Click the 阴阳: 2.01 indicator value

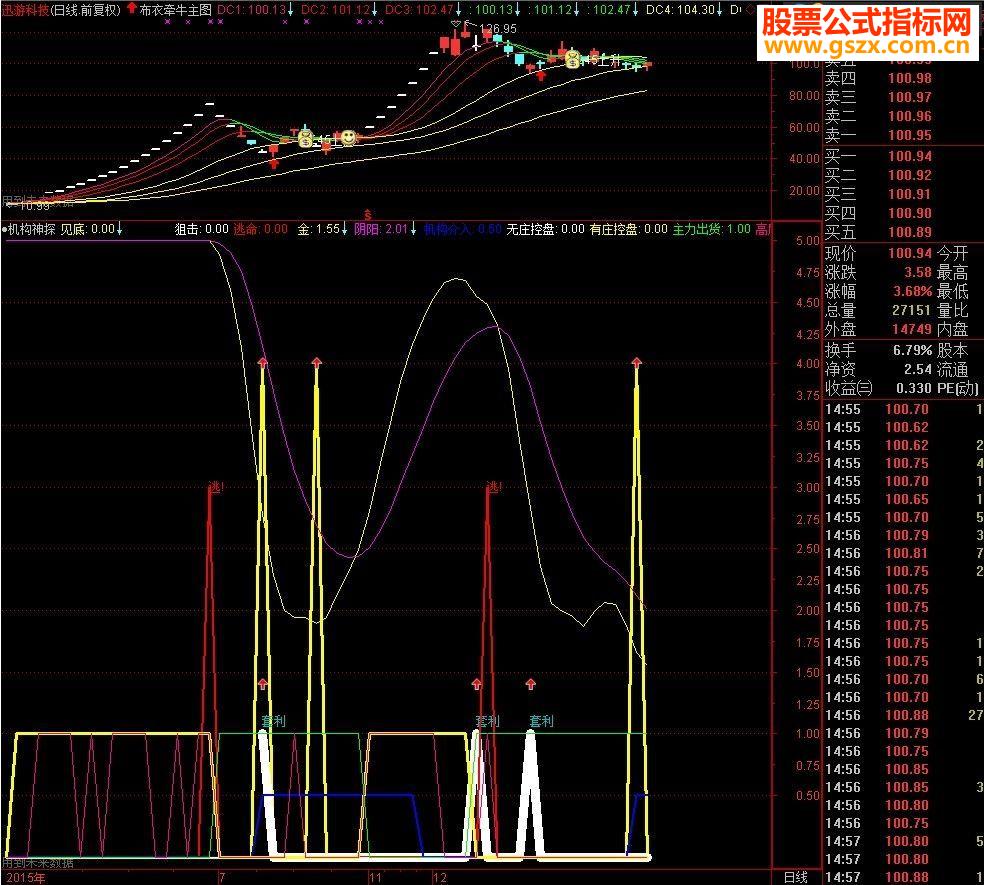pos(381,229)
